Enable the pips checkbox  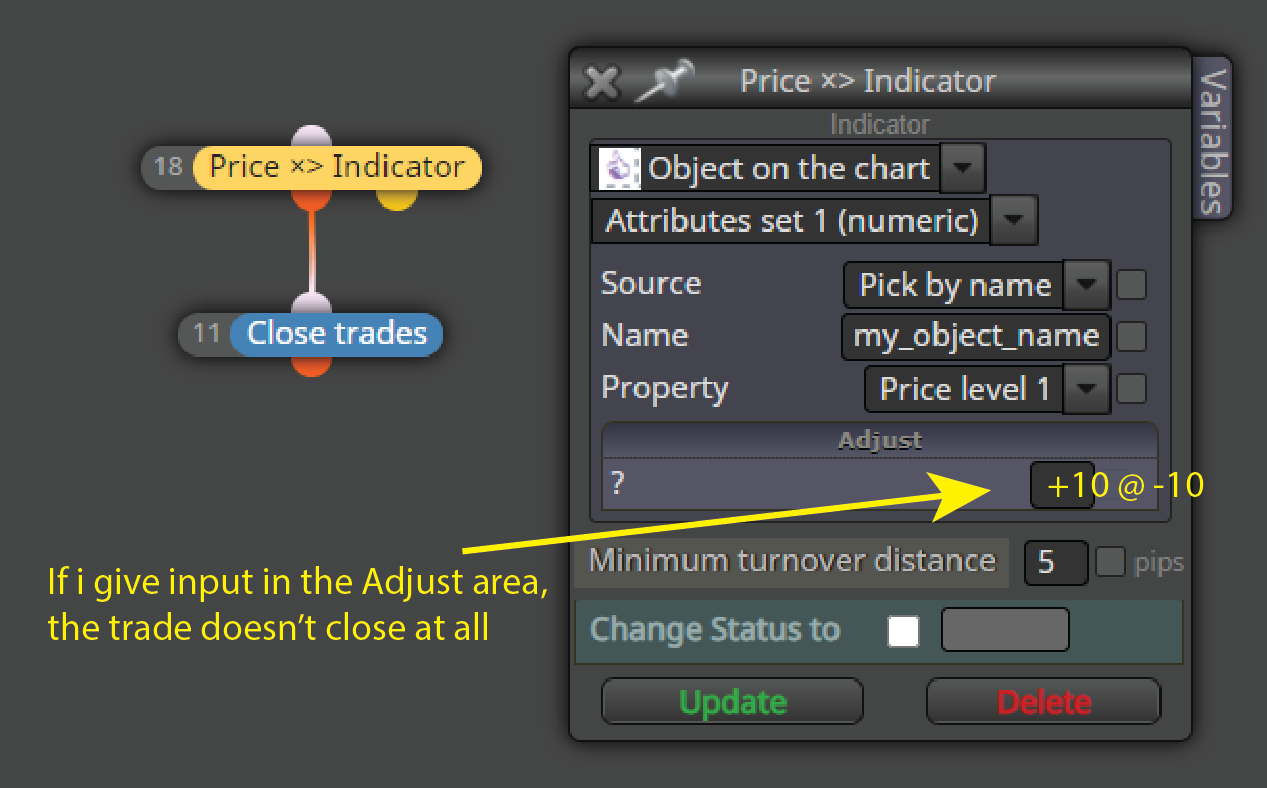coord(1110,563)
